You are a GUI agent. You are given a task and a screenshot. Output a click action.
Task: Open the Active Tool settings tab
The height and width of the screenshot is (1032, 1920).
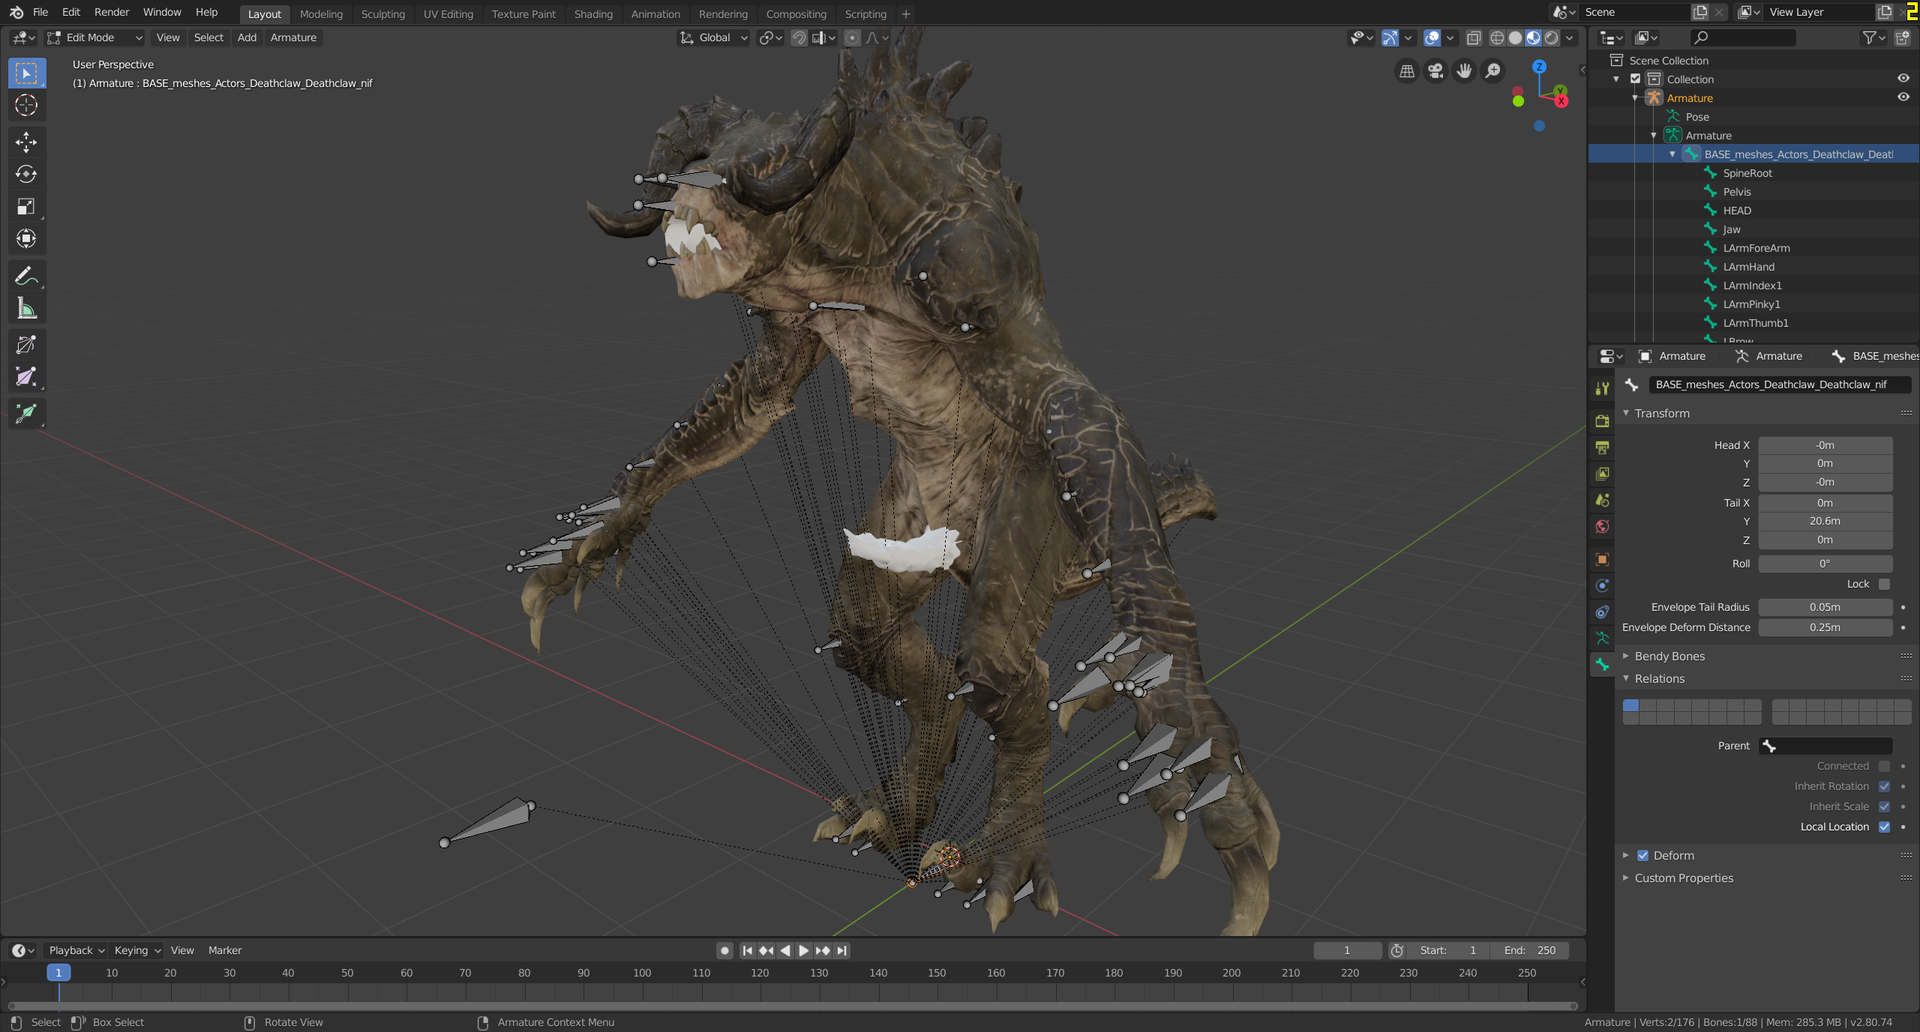click(x=1602, y=389)
